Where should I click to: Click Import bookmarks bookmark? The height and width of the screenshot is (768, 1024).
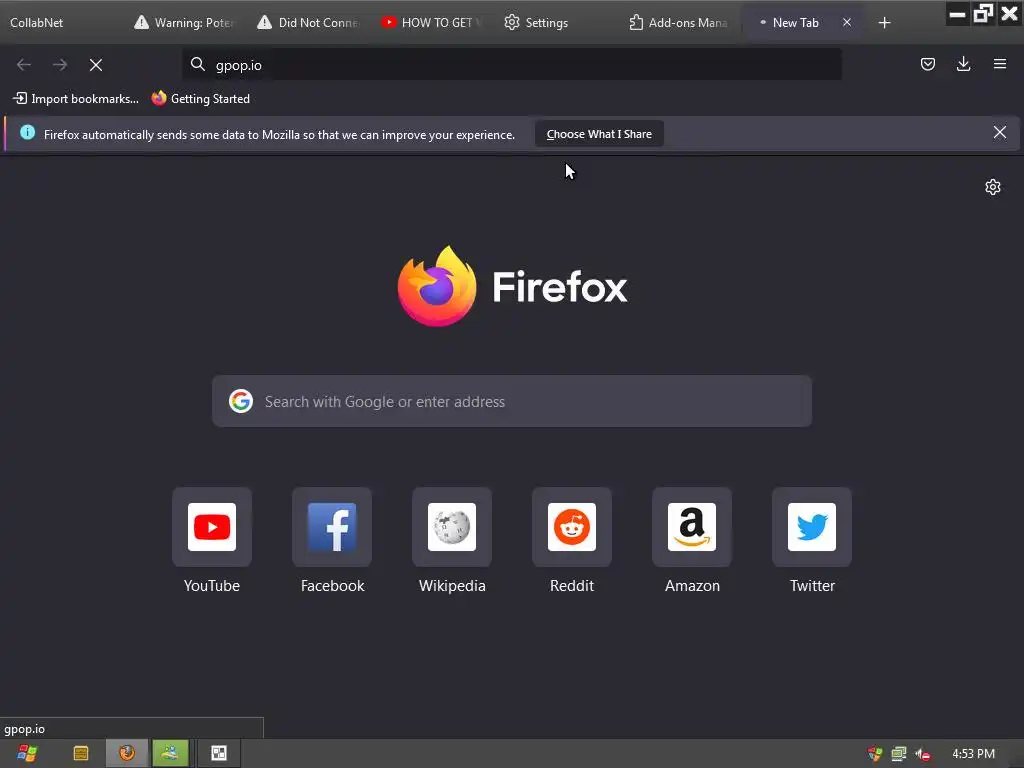point(76,99)
